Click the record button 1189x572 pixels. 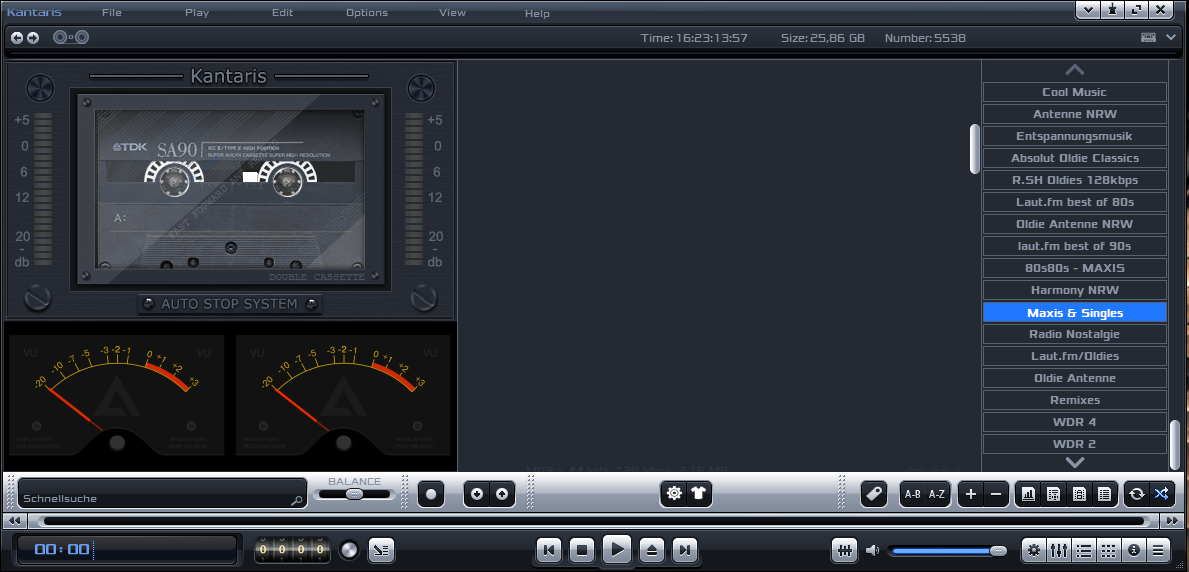[431, 494]
